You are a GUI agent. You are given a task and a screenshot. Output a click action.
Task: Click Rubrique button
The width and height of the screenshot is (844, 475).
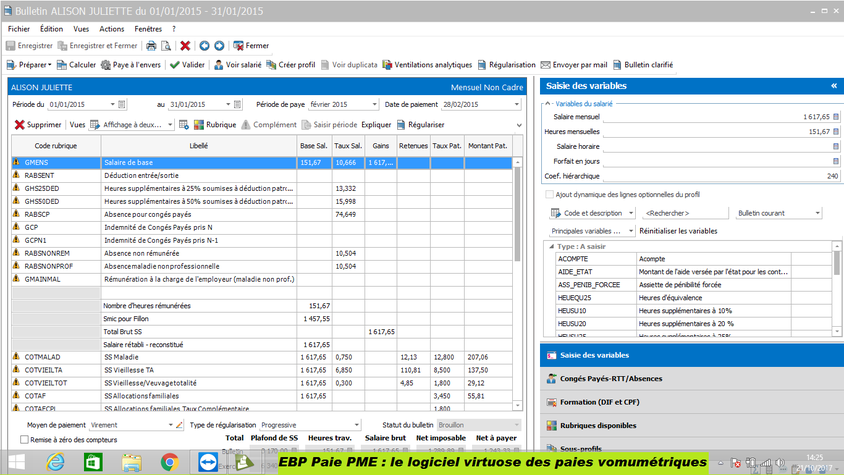point(215,125)
